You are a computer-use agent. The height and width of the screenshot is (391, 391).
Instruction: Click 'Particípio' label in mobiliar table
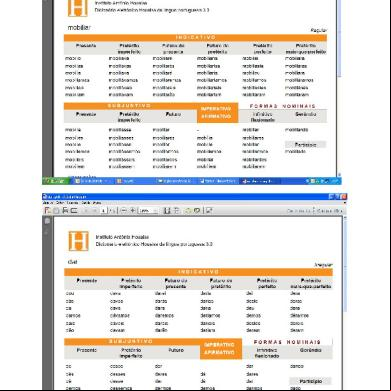click(305, 145)
